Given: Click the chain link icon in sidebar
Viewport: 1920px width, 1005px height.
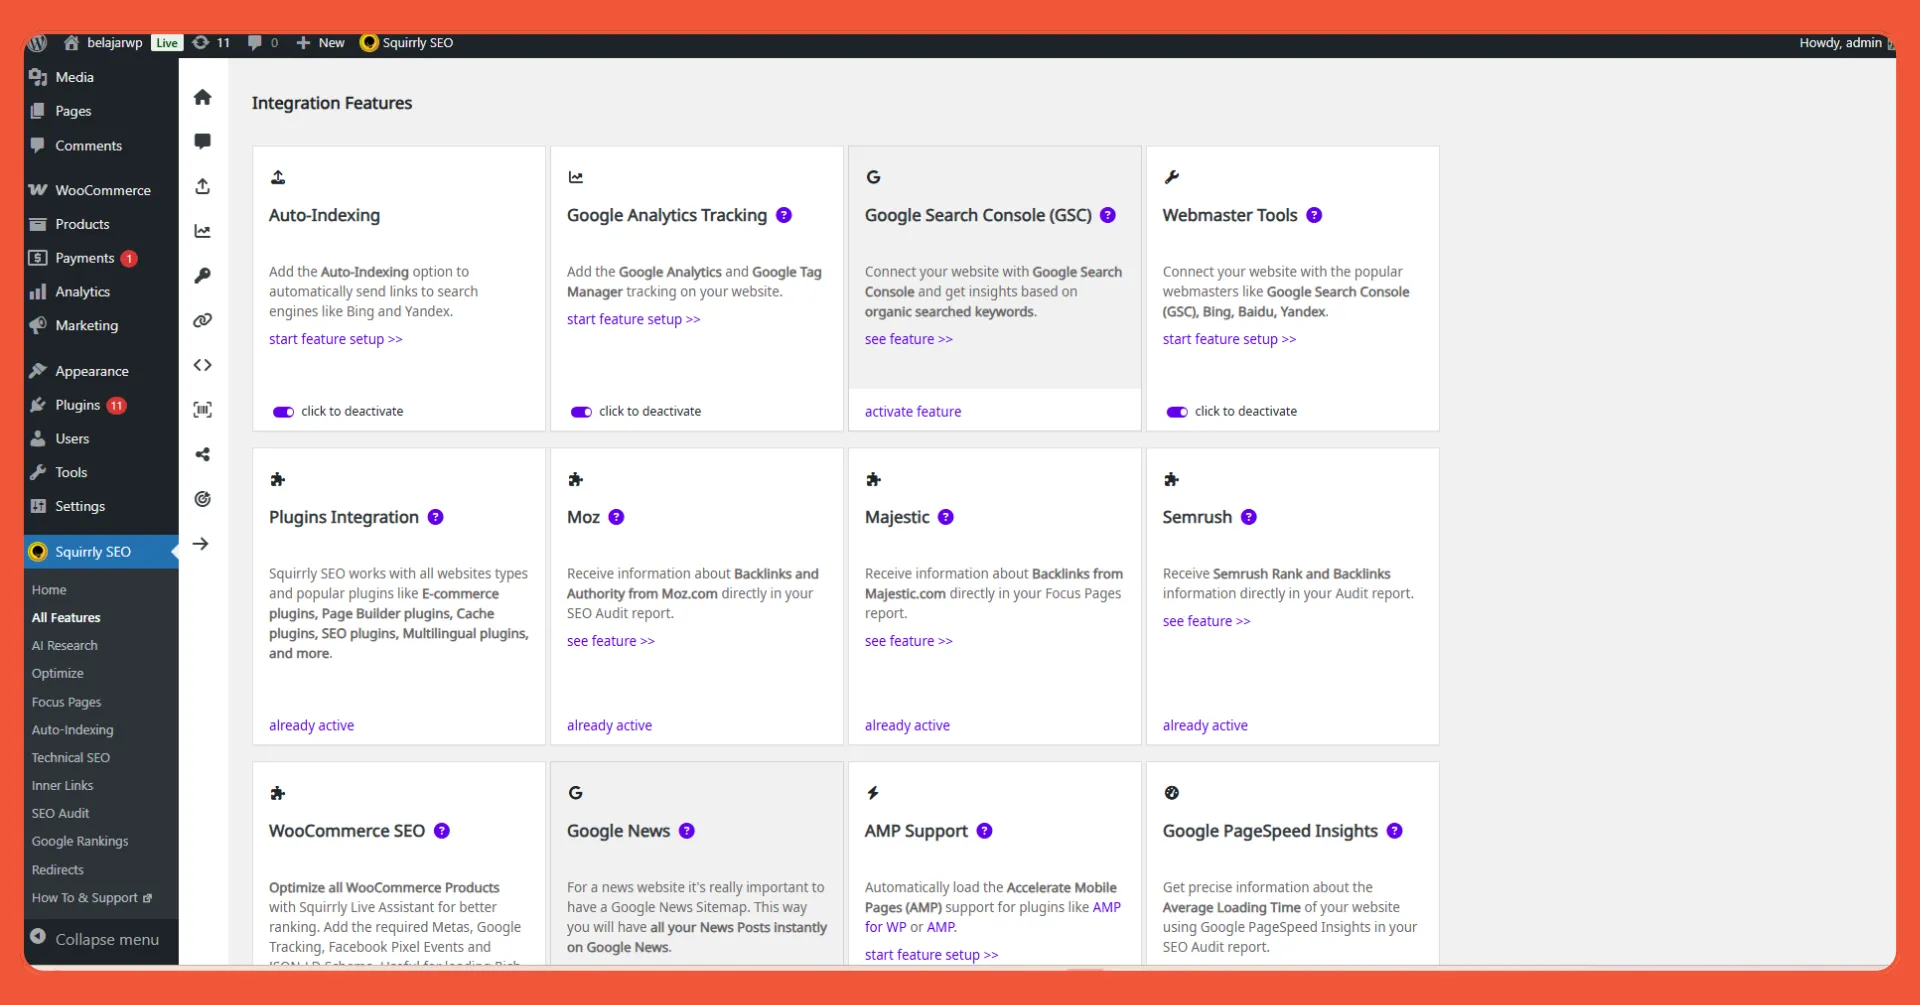Looking at the screenshot, I should (x=203, y=321).
